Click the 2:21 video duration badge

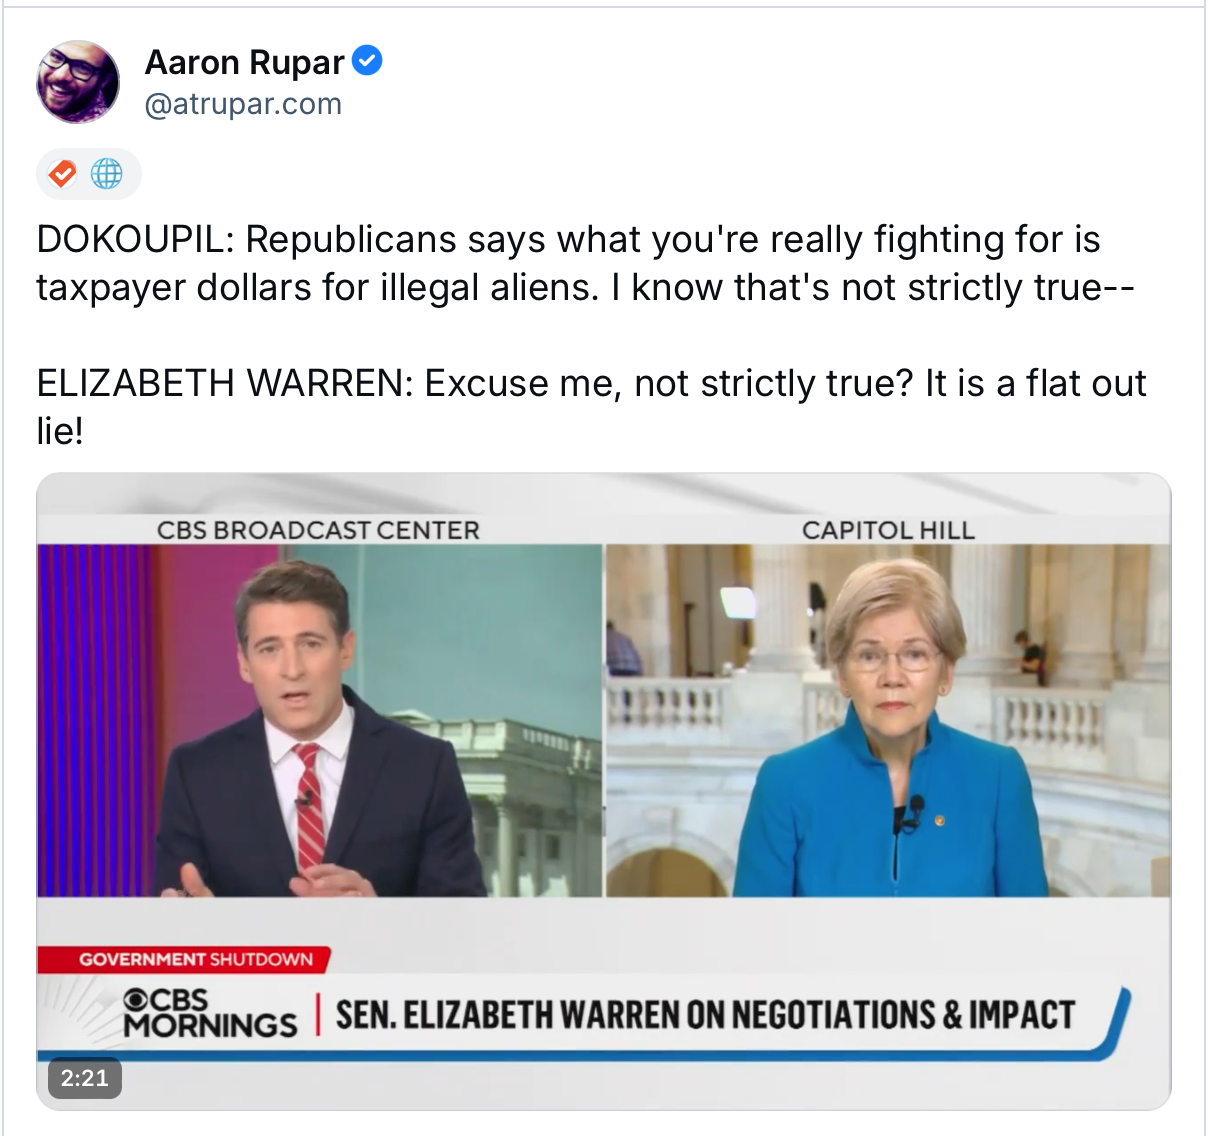click(x=85, y=1078)
